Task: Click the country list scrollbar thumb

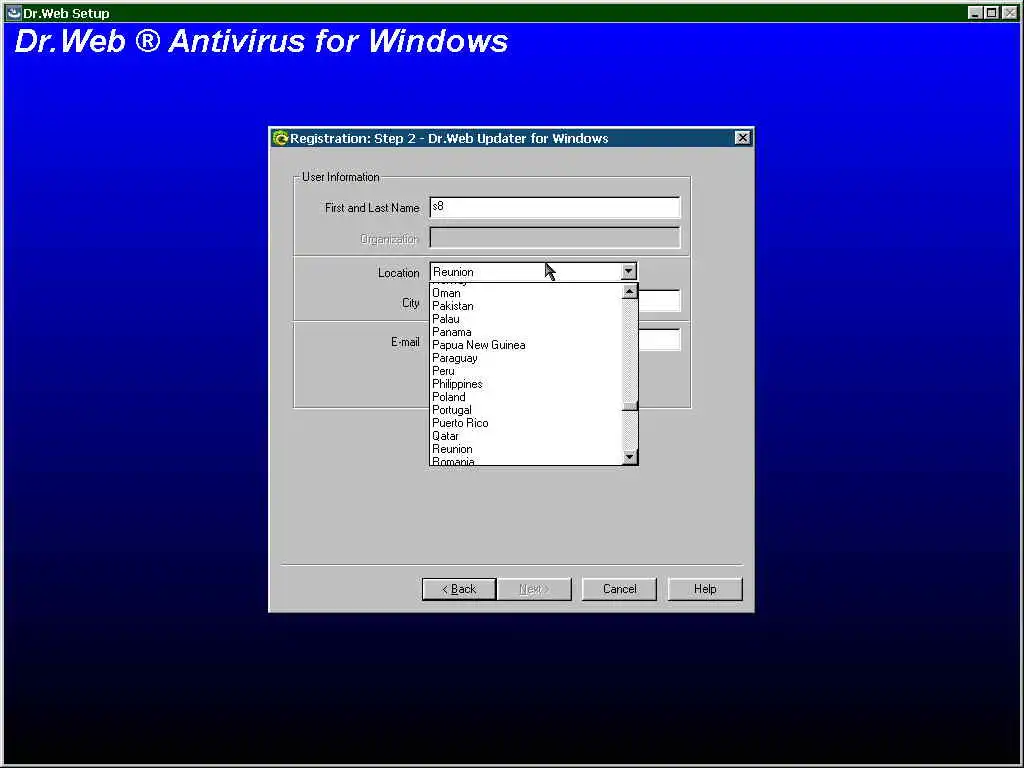Action: pos(630,406)
